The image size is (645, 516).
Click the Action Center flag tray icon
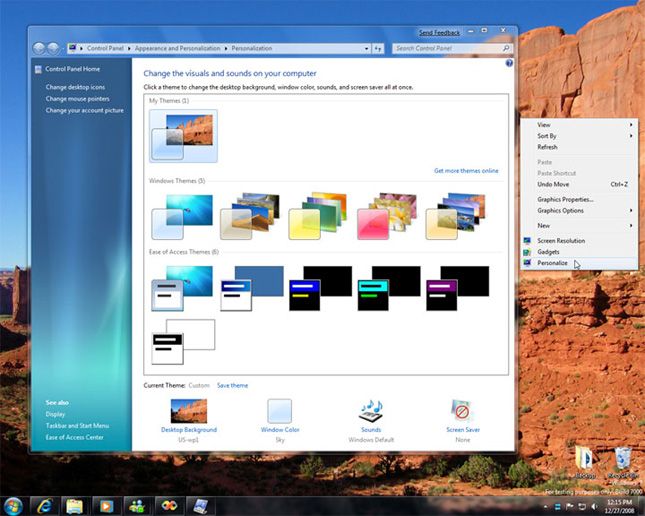click(570, 506)
